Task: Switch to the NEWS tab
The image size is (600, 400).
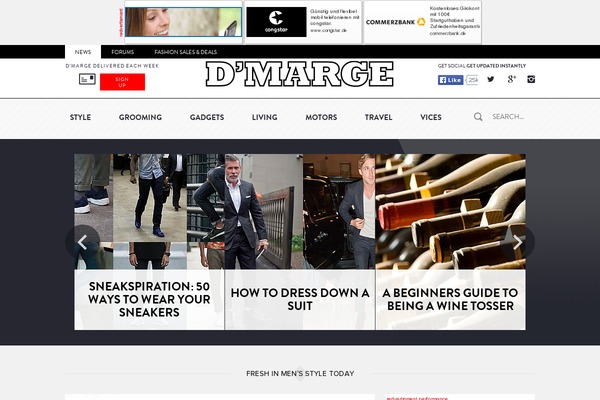Action: point(83,52)
